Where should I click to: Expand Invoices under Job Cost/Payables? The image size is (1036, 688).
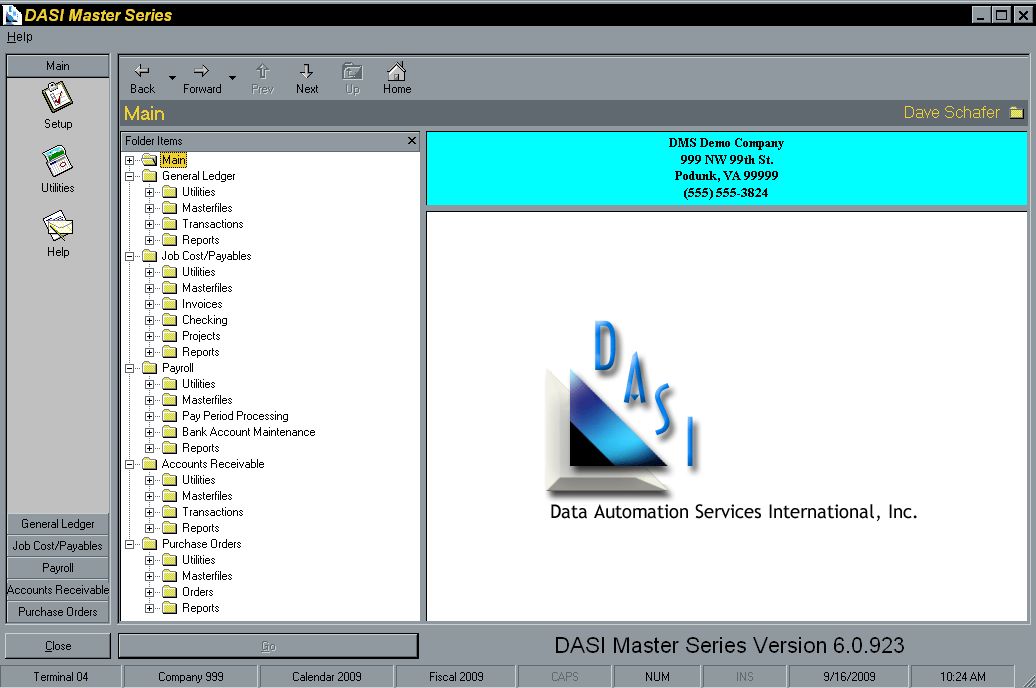tap(149, 304)
